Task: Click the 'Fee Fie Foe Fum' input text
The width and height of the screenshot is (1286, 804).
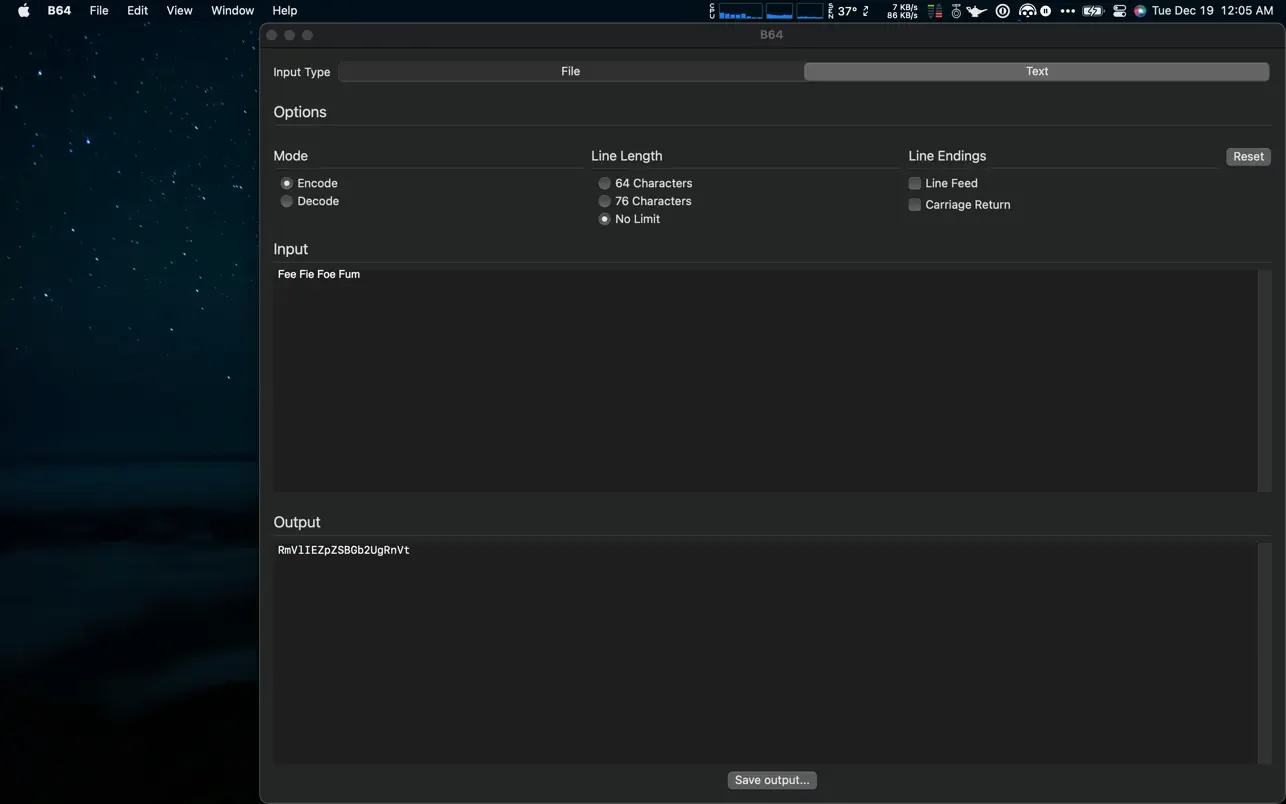Action: tap(319, 274)
